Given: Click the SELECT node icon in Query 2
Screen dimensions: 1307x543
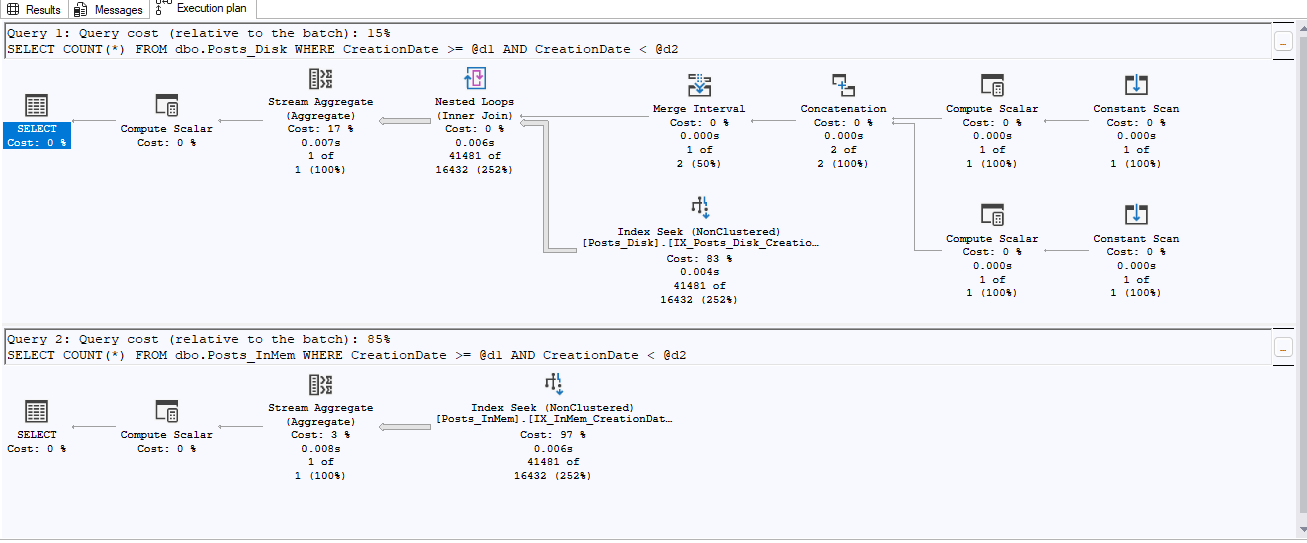Looking at the screenshot, I should 37,412.
